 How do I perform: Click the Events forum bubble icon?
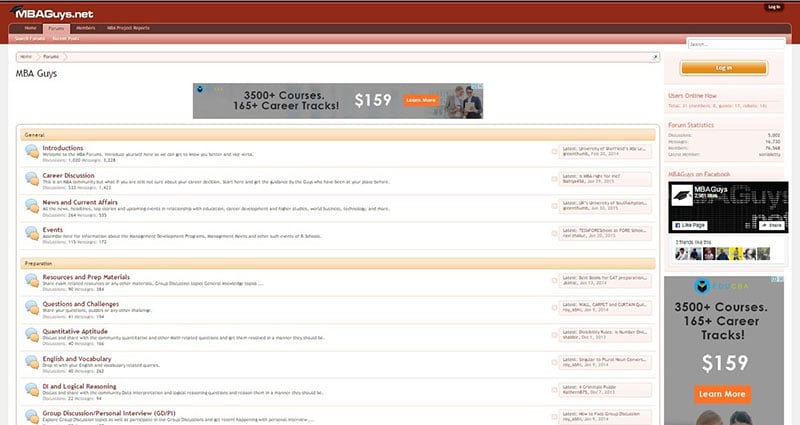click(32, 233)
